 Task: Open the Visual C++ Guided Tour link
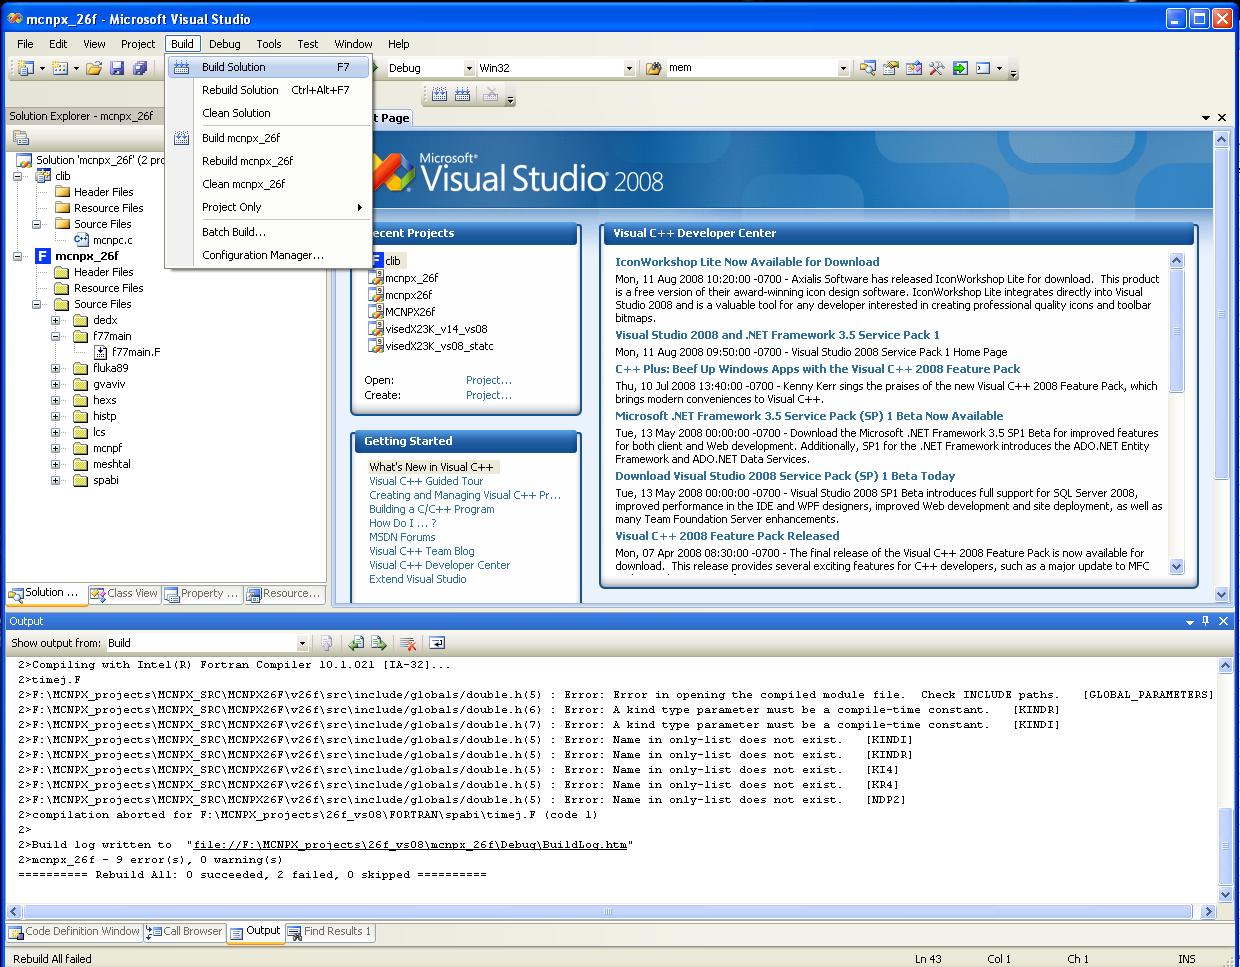(426, 481)
